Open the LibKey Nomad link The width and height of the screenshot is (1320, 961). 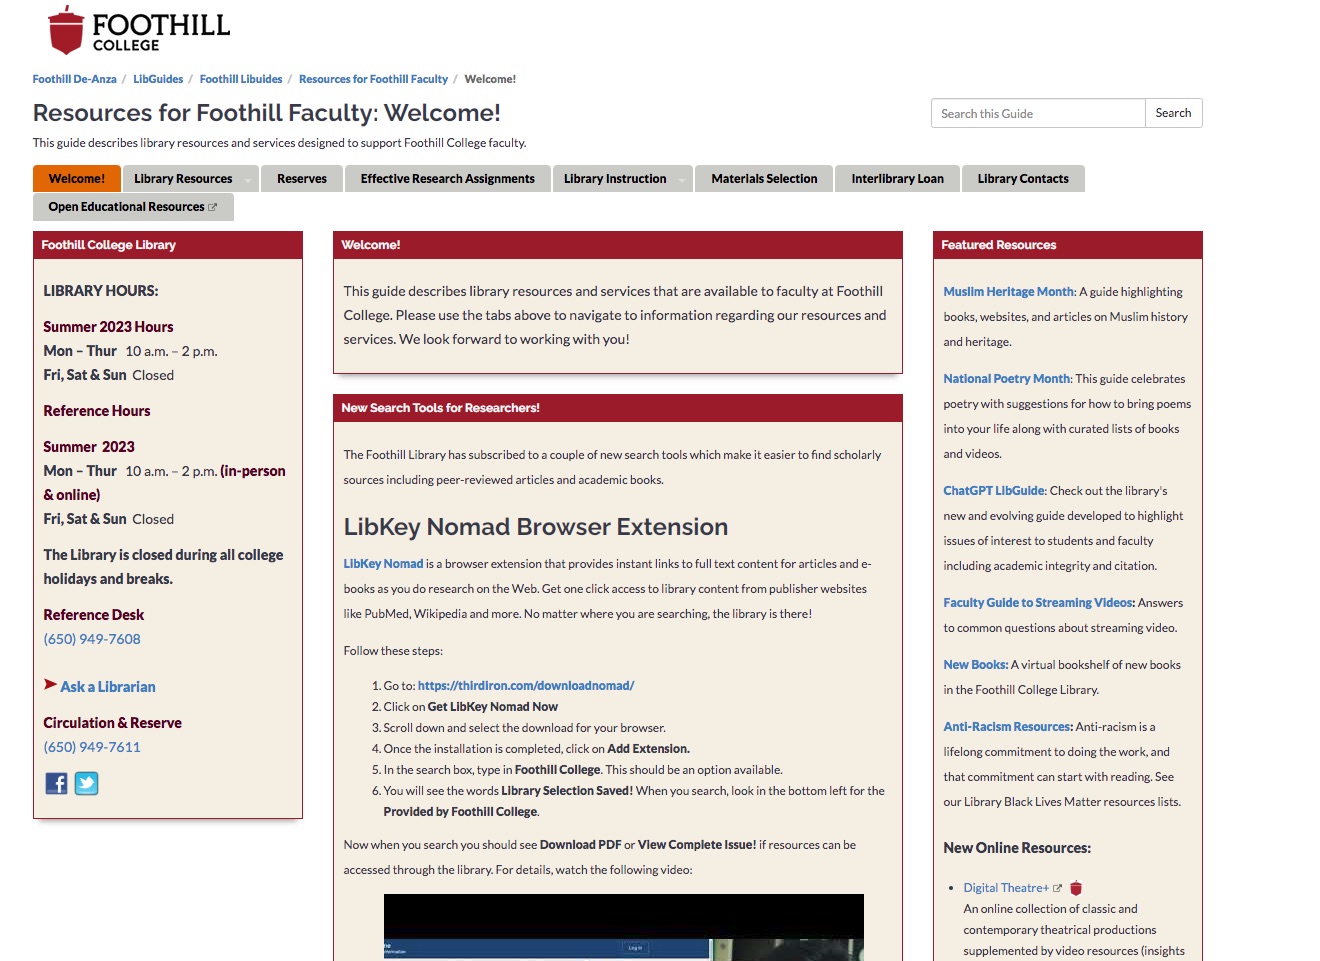(383, 564)
